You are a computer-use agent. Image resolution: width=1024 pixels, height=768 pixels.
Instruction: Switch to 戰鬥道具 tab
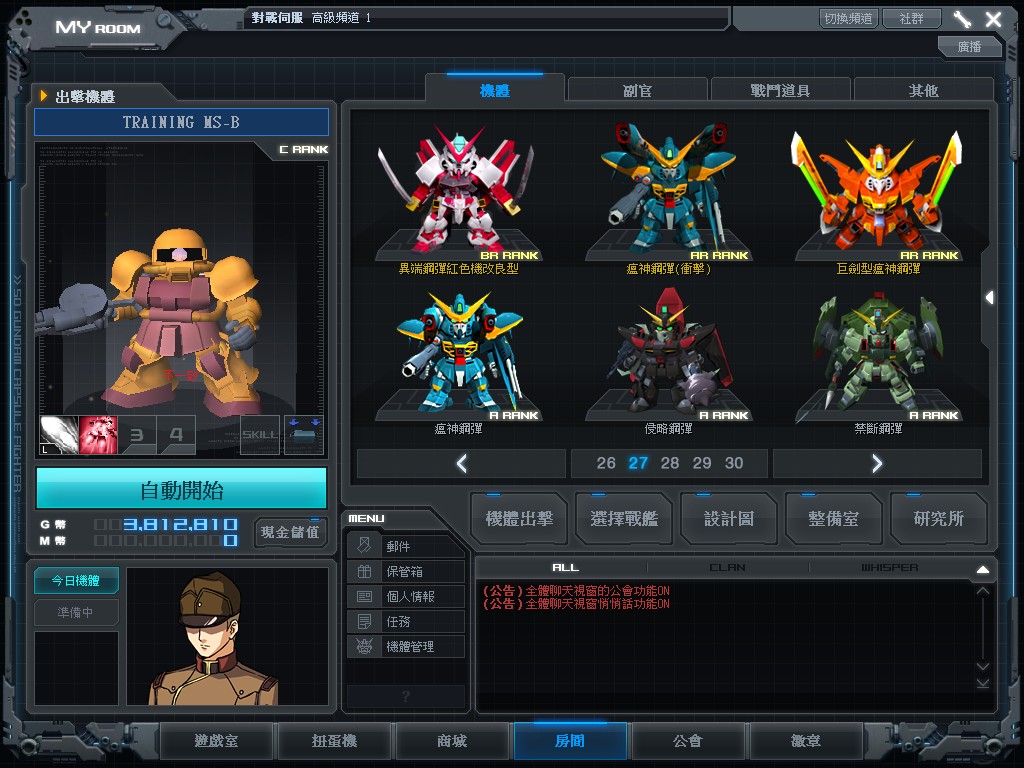pyautogui.click(x=780, y=90)
